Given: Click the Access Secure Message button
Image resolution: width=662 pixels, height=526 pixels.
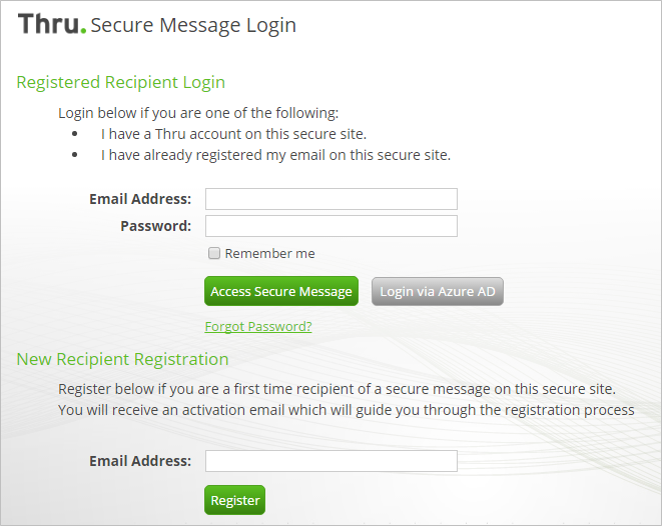Looking at the screenshot, I should click(x=281, y=291).
